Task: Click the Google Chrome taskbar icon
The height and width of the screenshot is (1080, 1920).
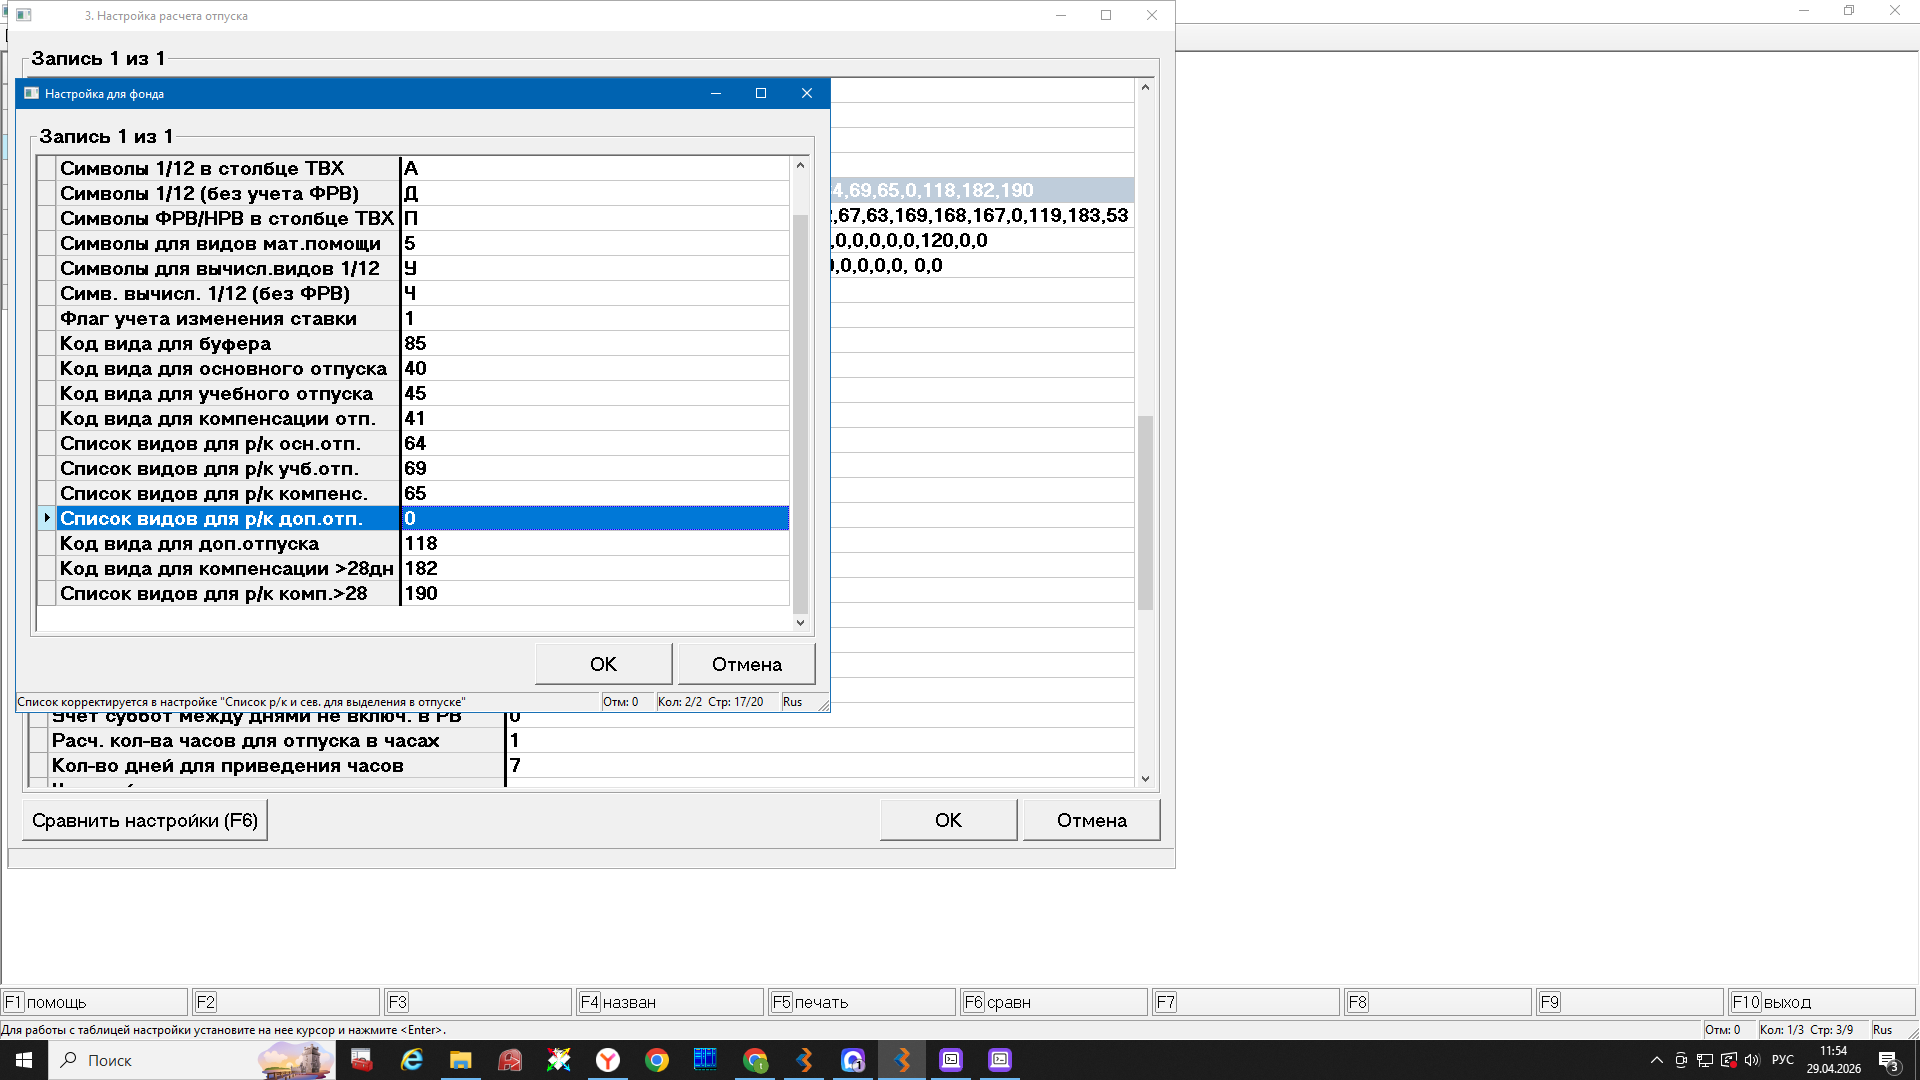Action: click(x=657, y=1060)
